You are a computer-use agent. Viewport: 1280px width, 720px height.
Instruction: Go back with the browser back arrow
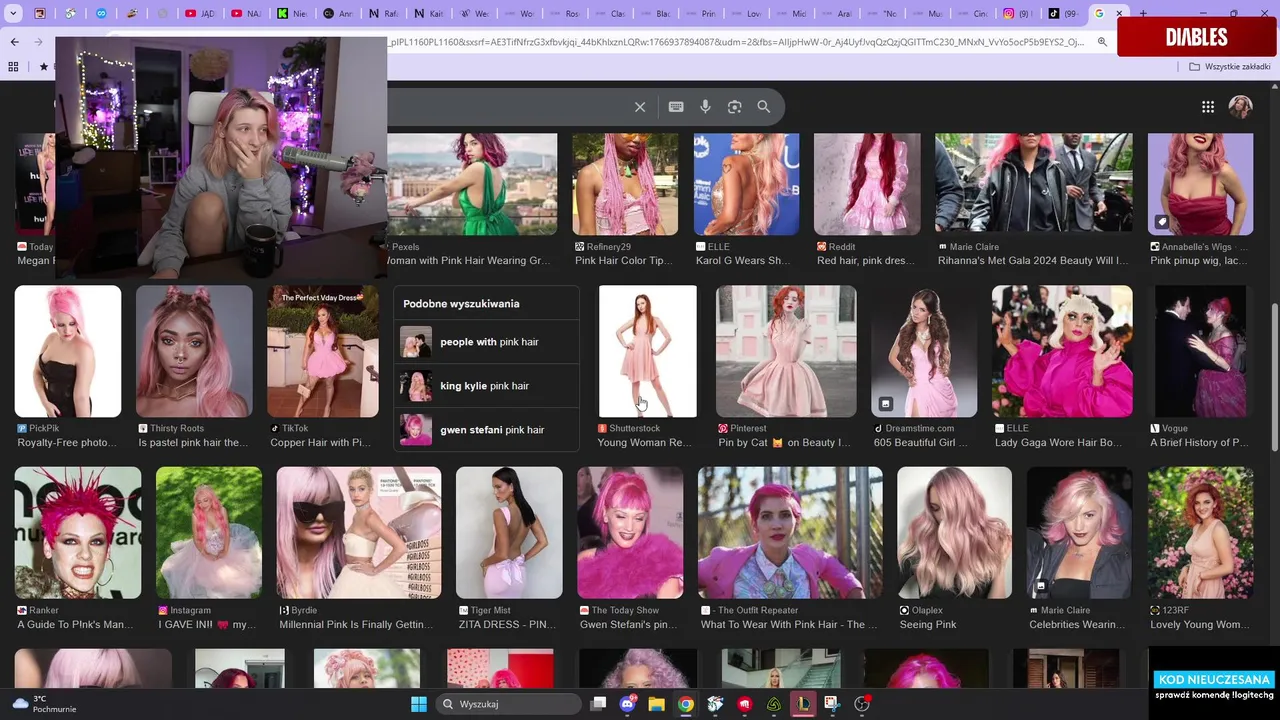14,42
